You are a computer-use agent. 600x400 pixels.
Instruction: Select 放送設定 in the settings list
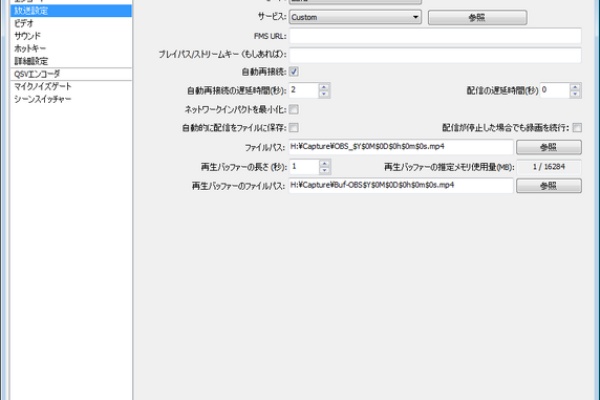(71, 11)
